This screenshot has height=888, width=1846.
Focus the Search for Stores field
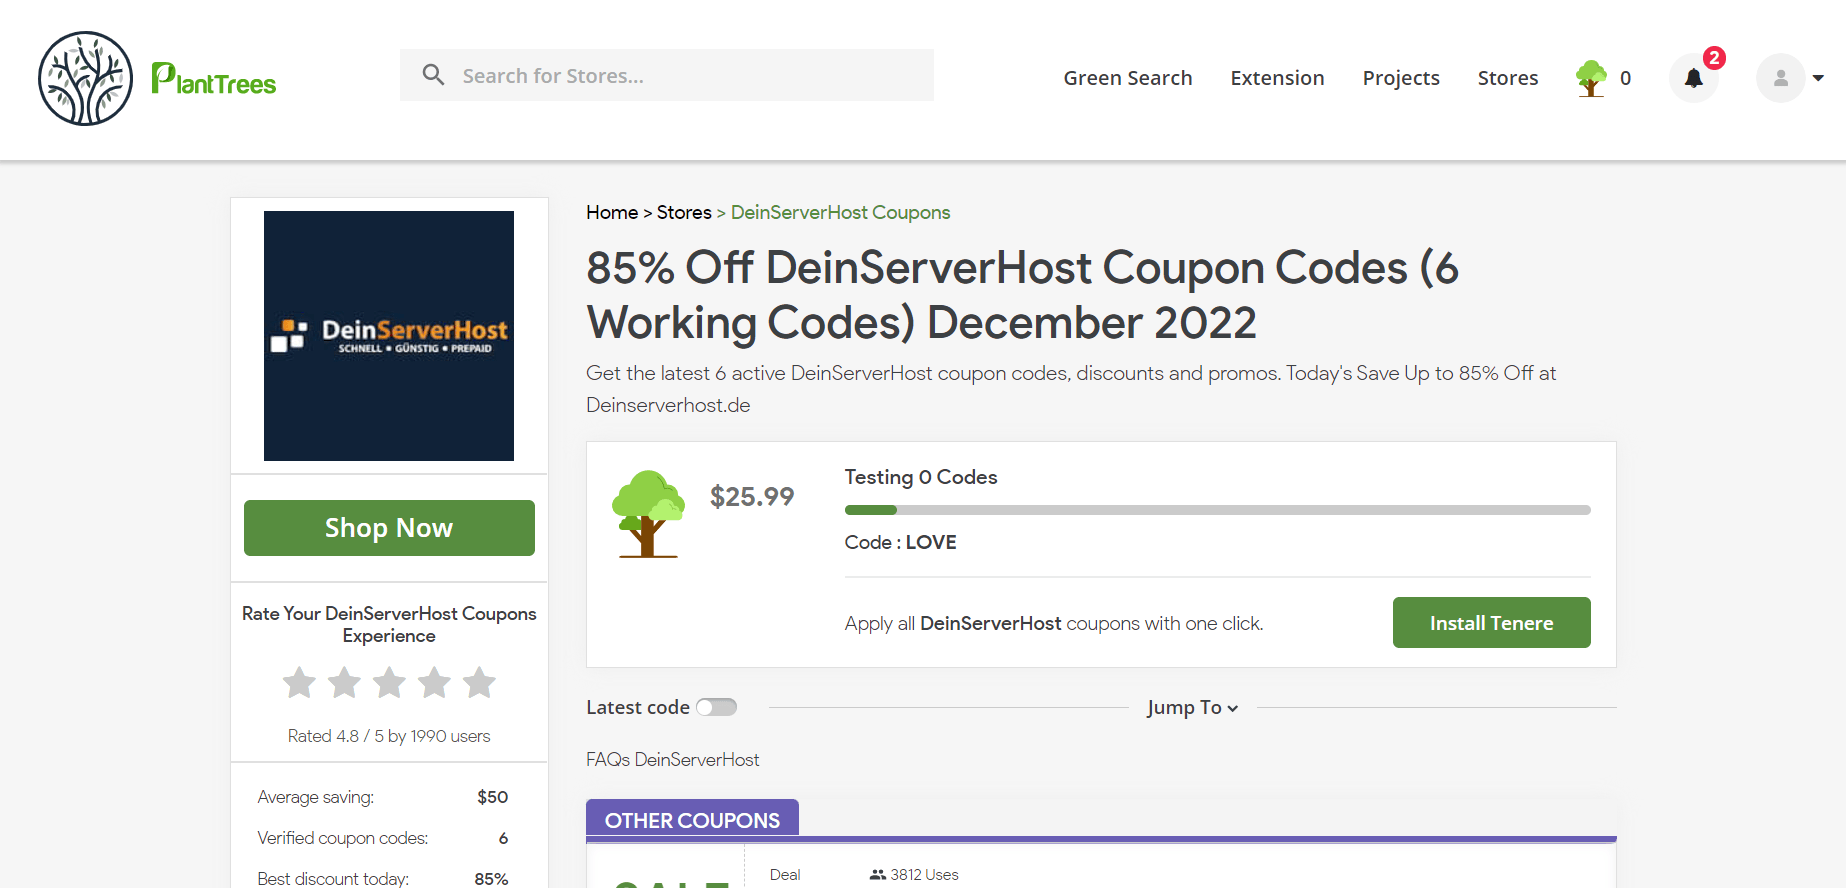coord(667,75)
